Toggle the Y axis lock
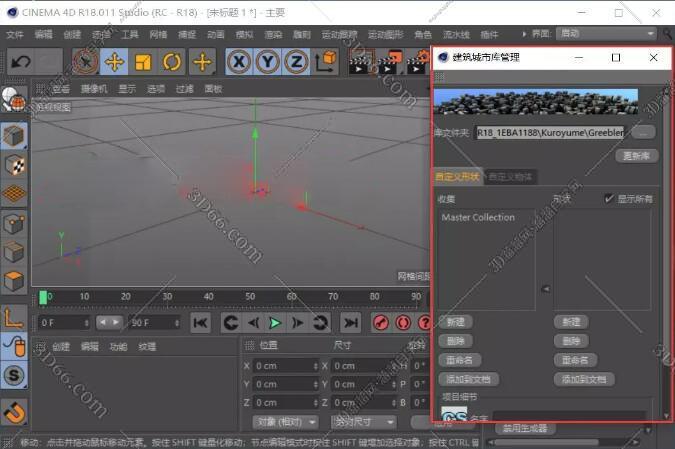The height and width of the screenshot is (449, 675). [x=267, y=62]
